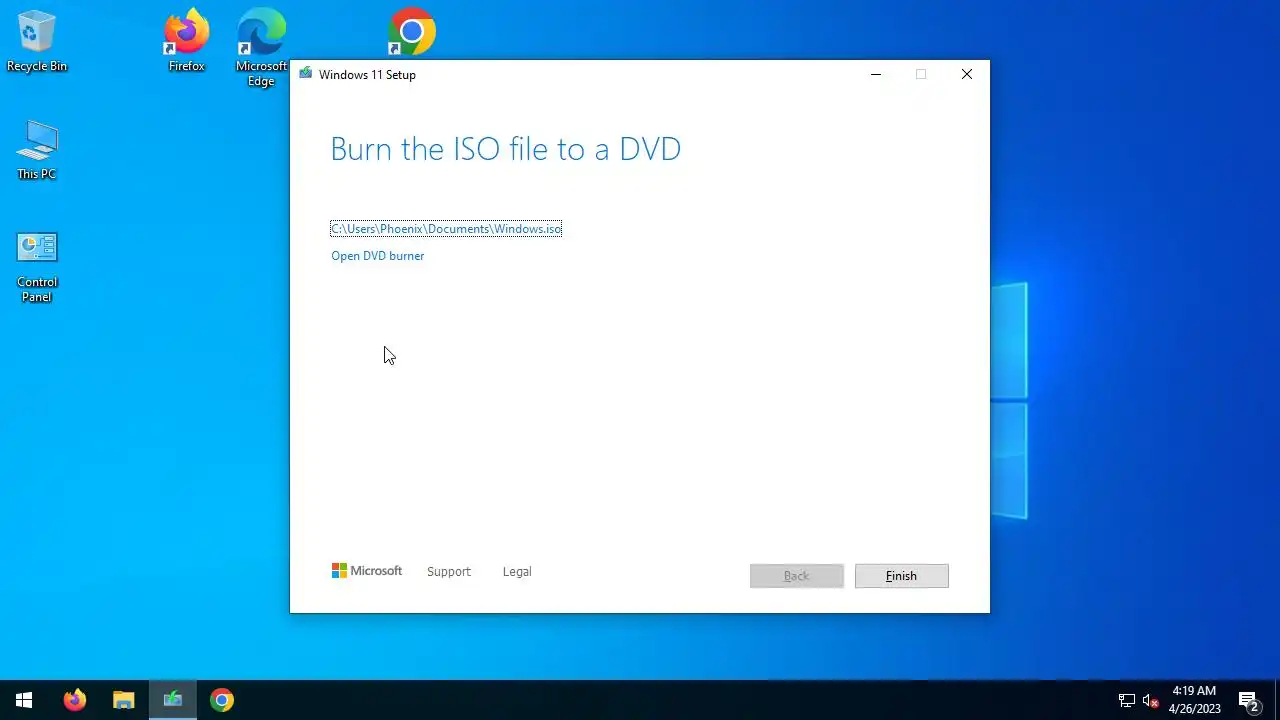Click the Open DVD burner link

pyautogui.click(x=378, y=256)
